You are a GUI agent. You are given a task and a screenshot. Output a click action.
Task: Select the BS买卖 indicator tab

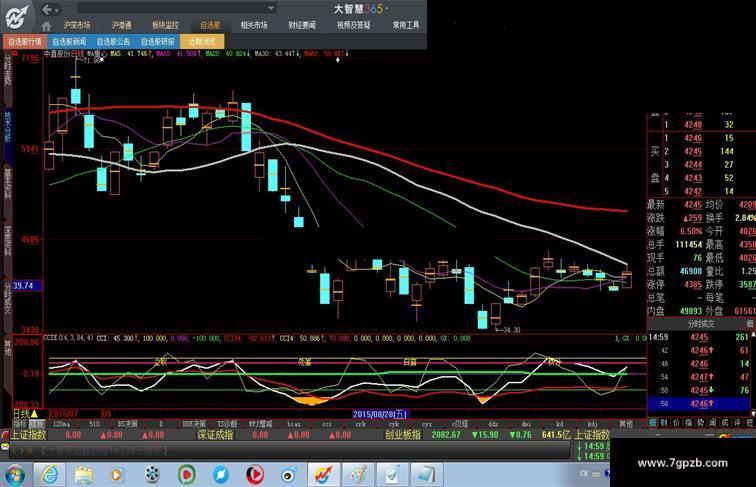coord(128,424)
